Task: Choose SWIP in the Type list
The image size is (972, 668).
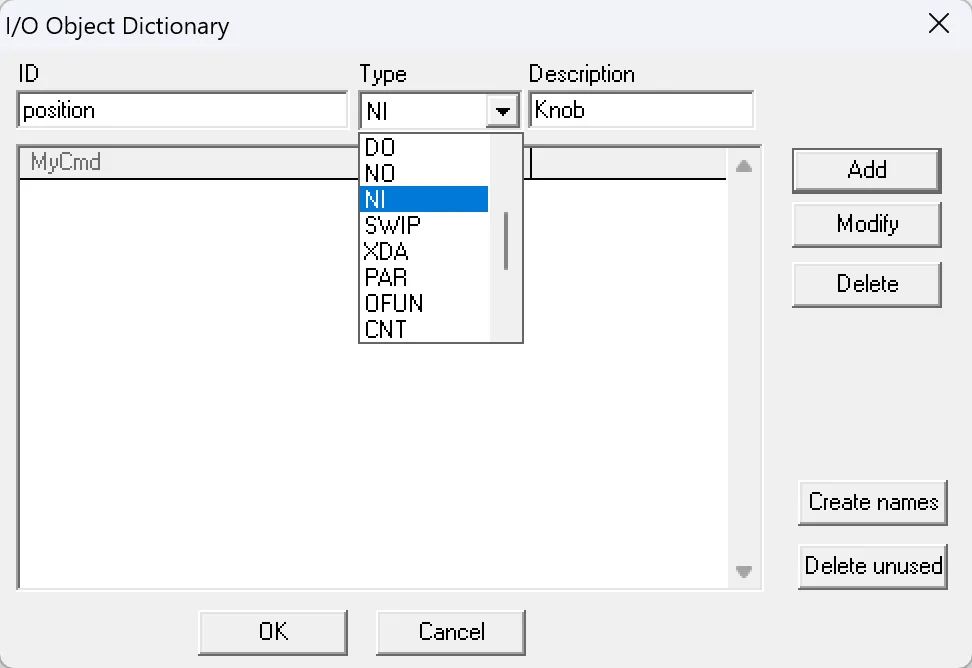Action: [x=390, y=225]
